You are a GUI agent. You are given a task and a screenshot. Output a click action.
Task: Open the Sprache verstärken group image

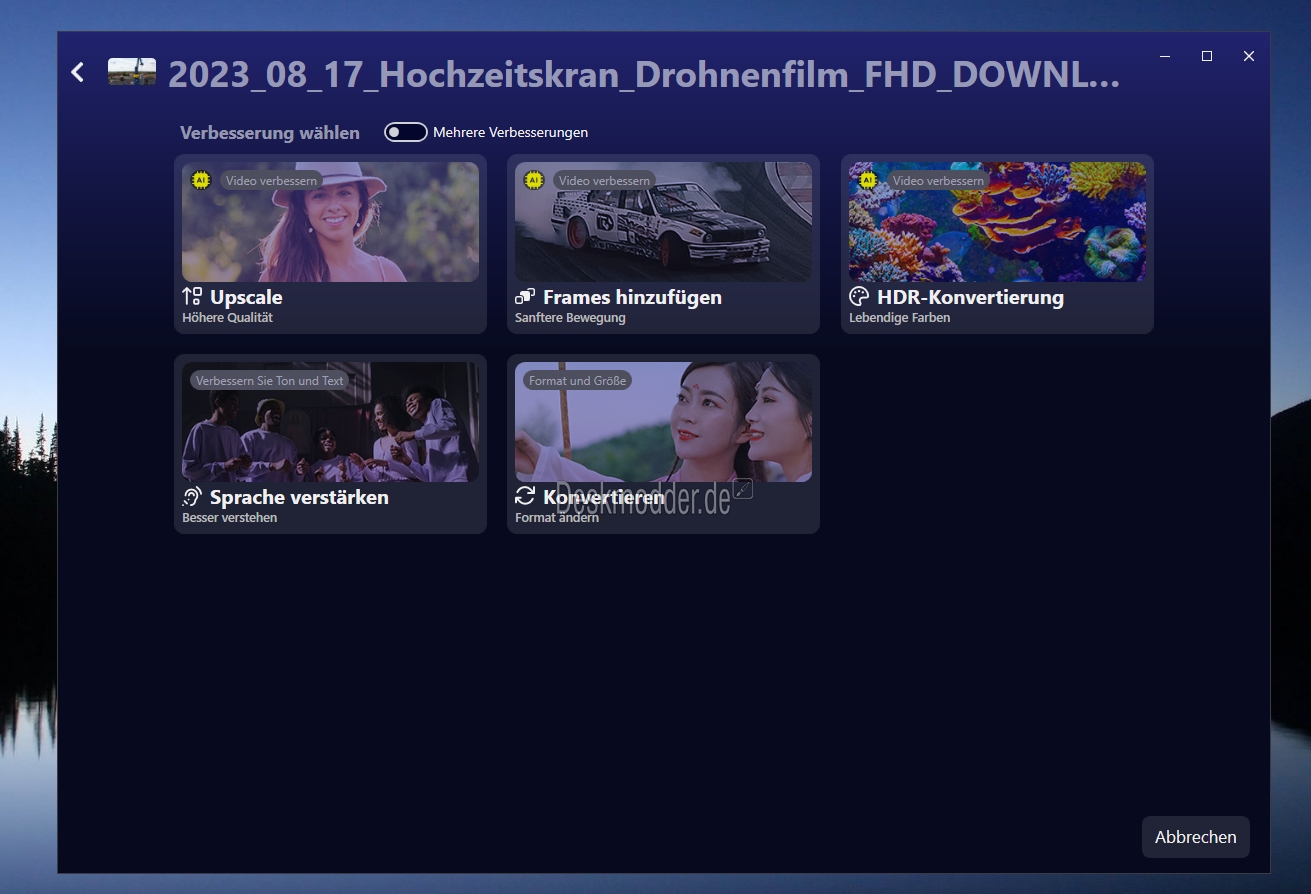tap(330, 422)
